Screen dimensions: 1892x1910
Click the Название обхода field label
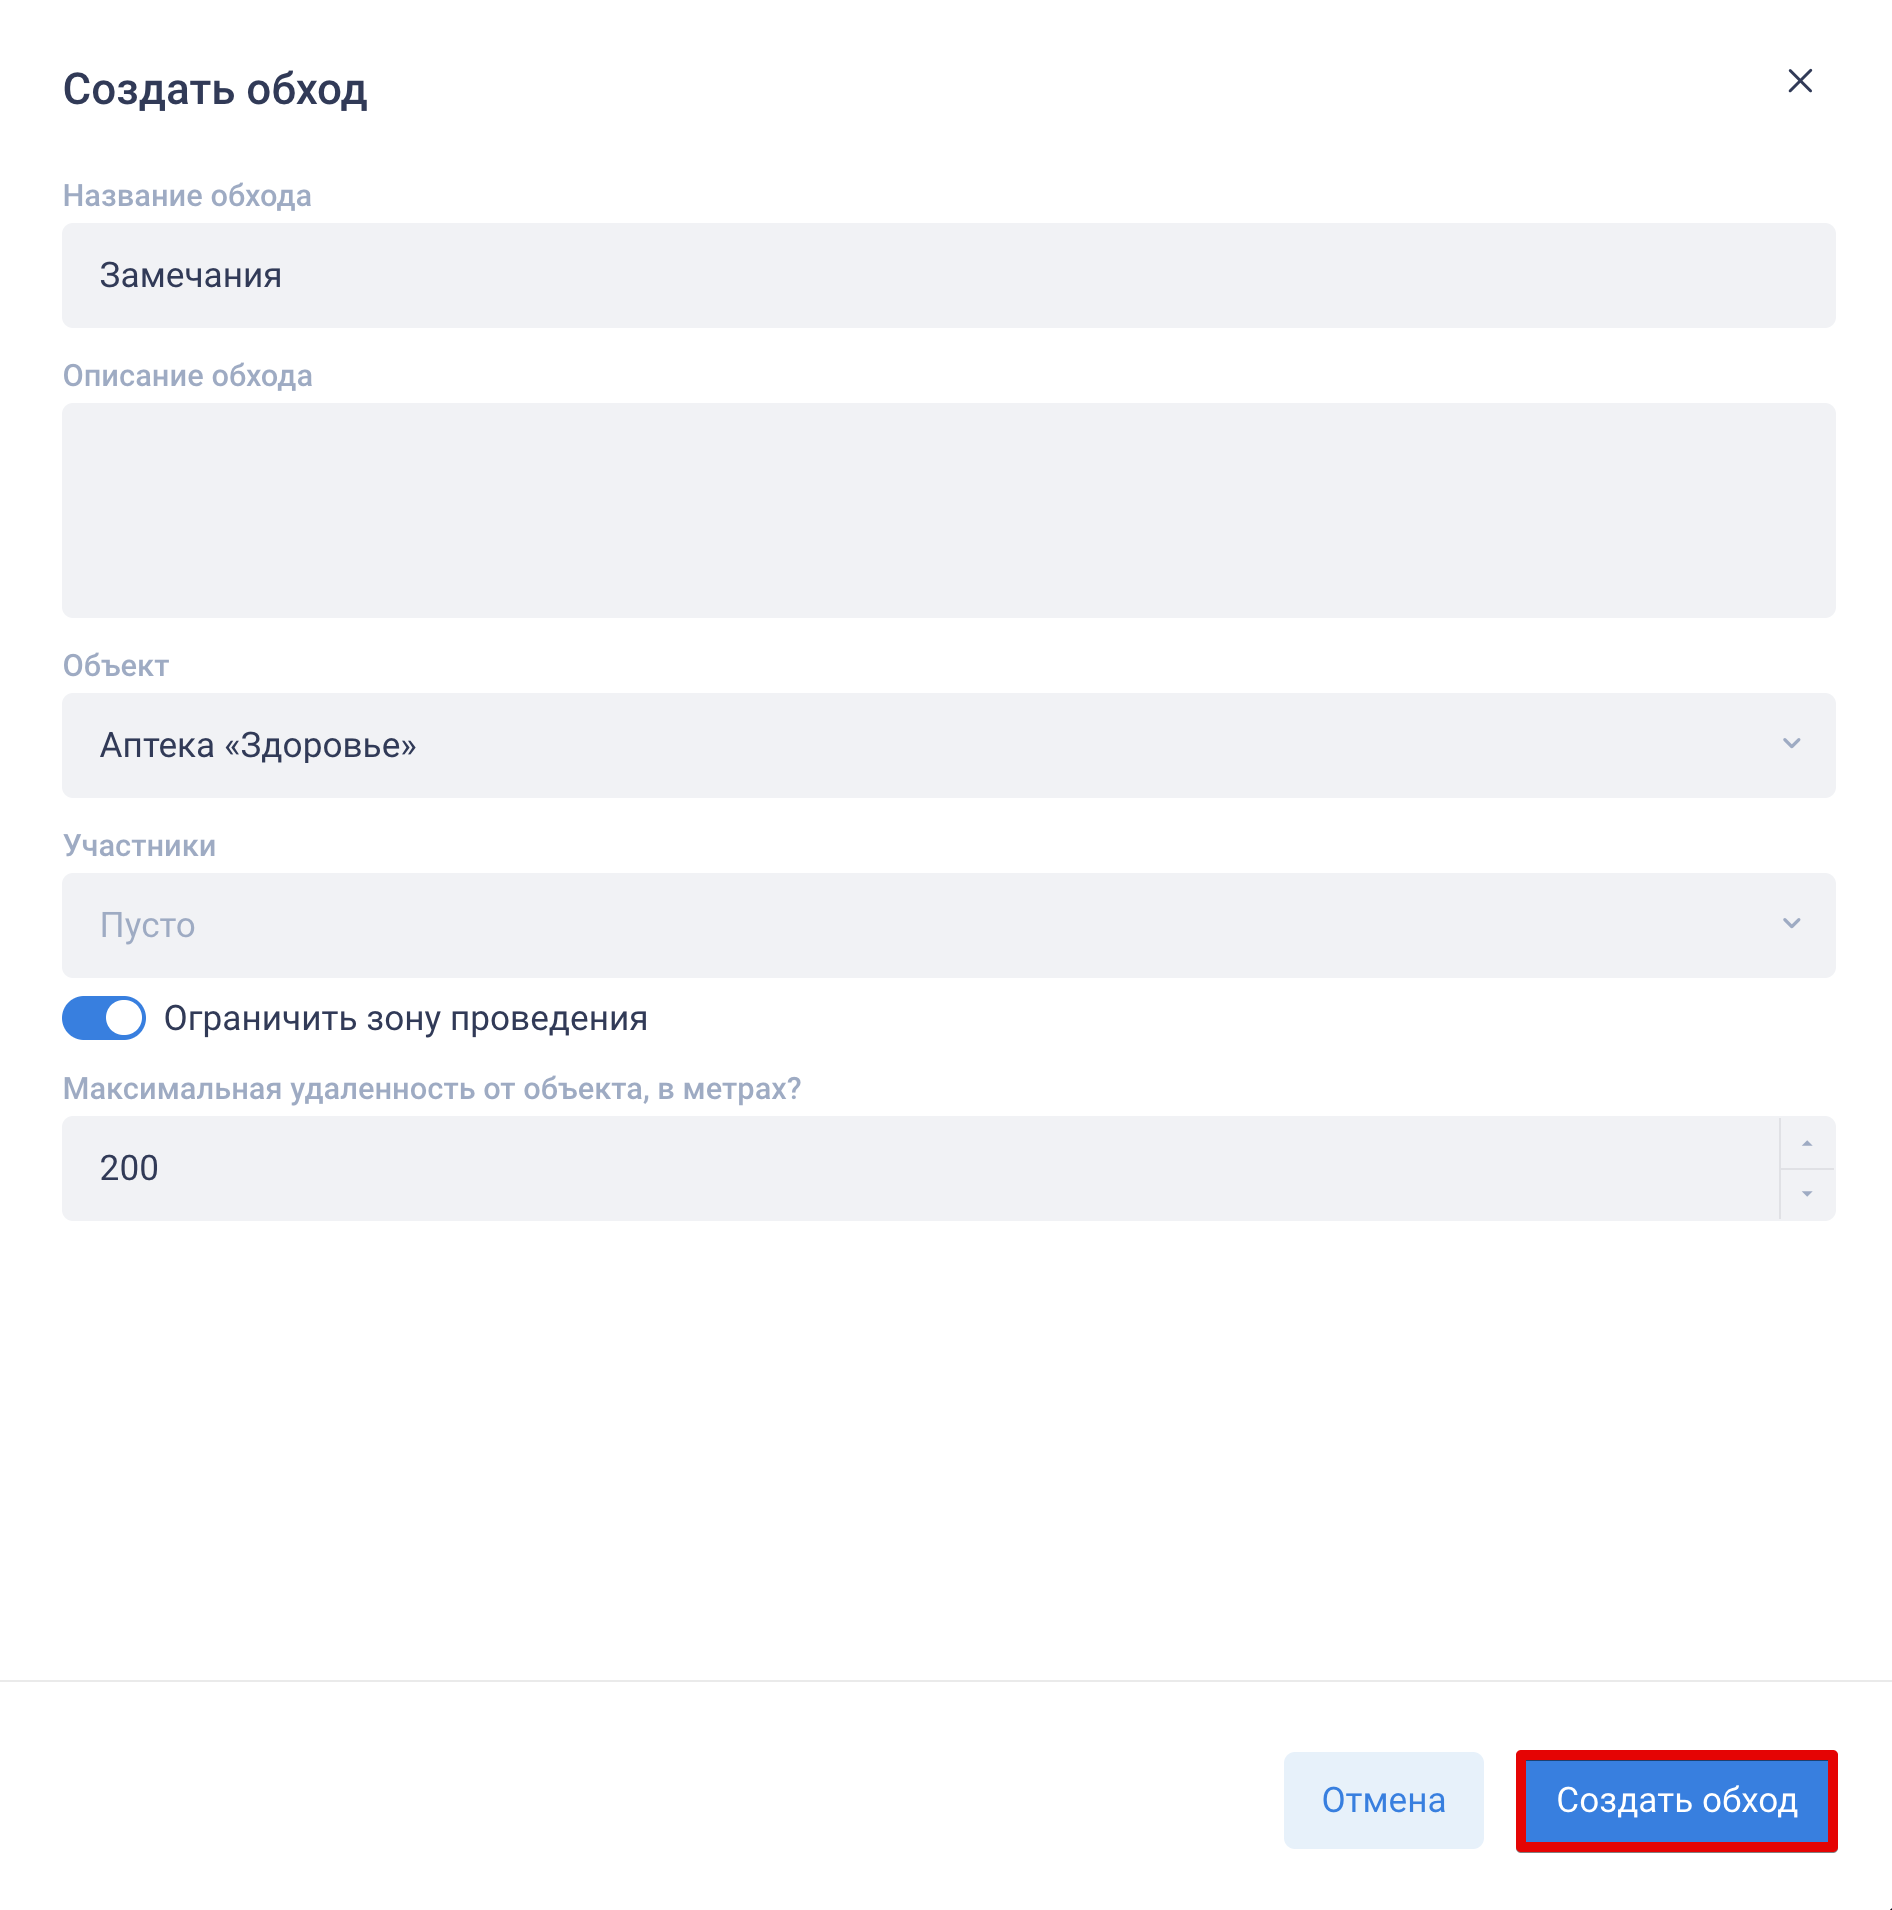pyautogui.click(x=187, y=196)
